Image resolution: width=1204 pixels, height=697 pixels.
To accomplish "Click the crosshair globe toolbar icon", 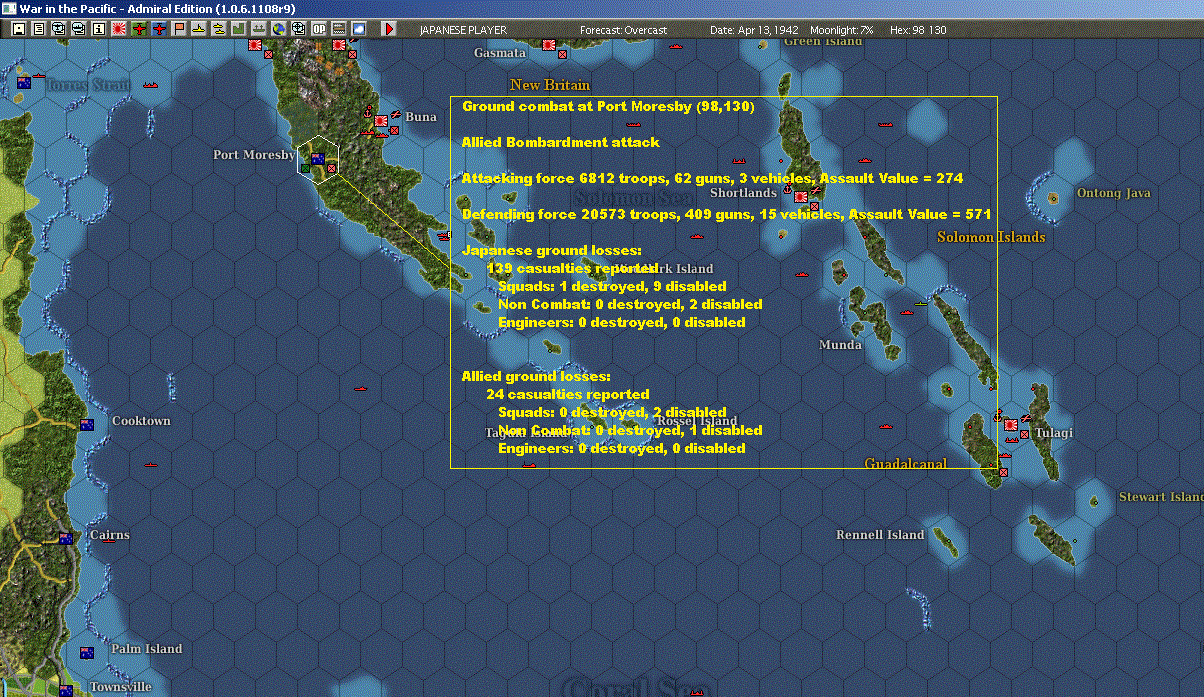I will click(x=299, y=29).
